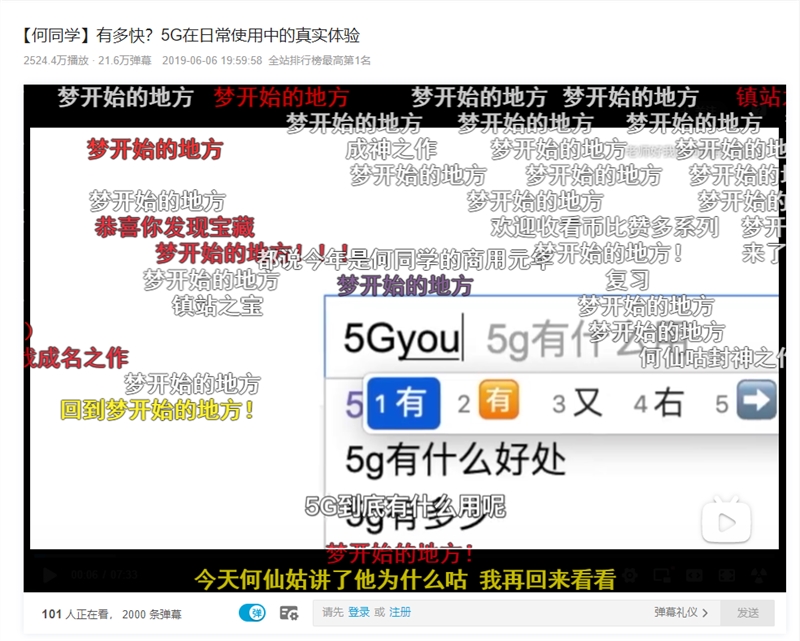Image resolution: width=800 pixels, height=641 pixels.
Task: Toggle the blue 弹 danmaku switch off
Action: (x=252, y=611)
